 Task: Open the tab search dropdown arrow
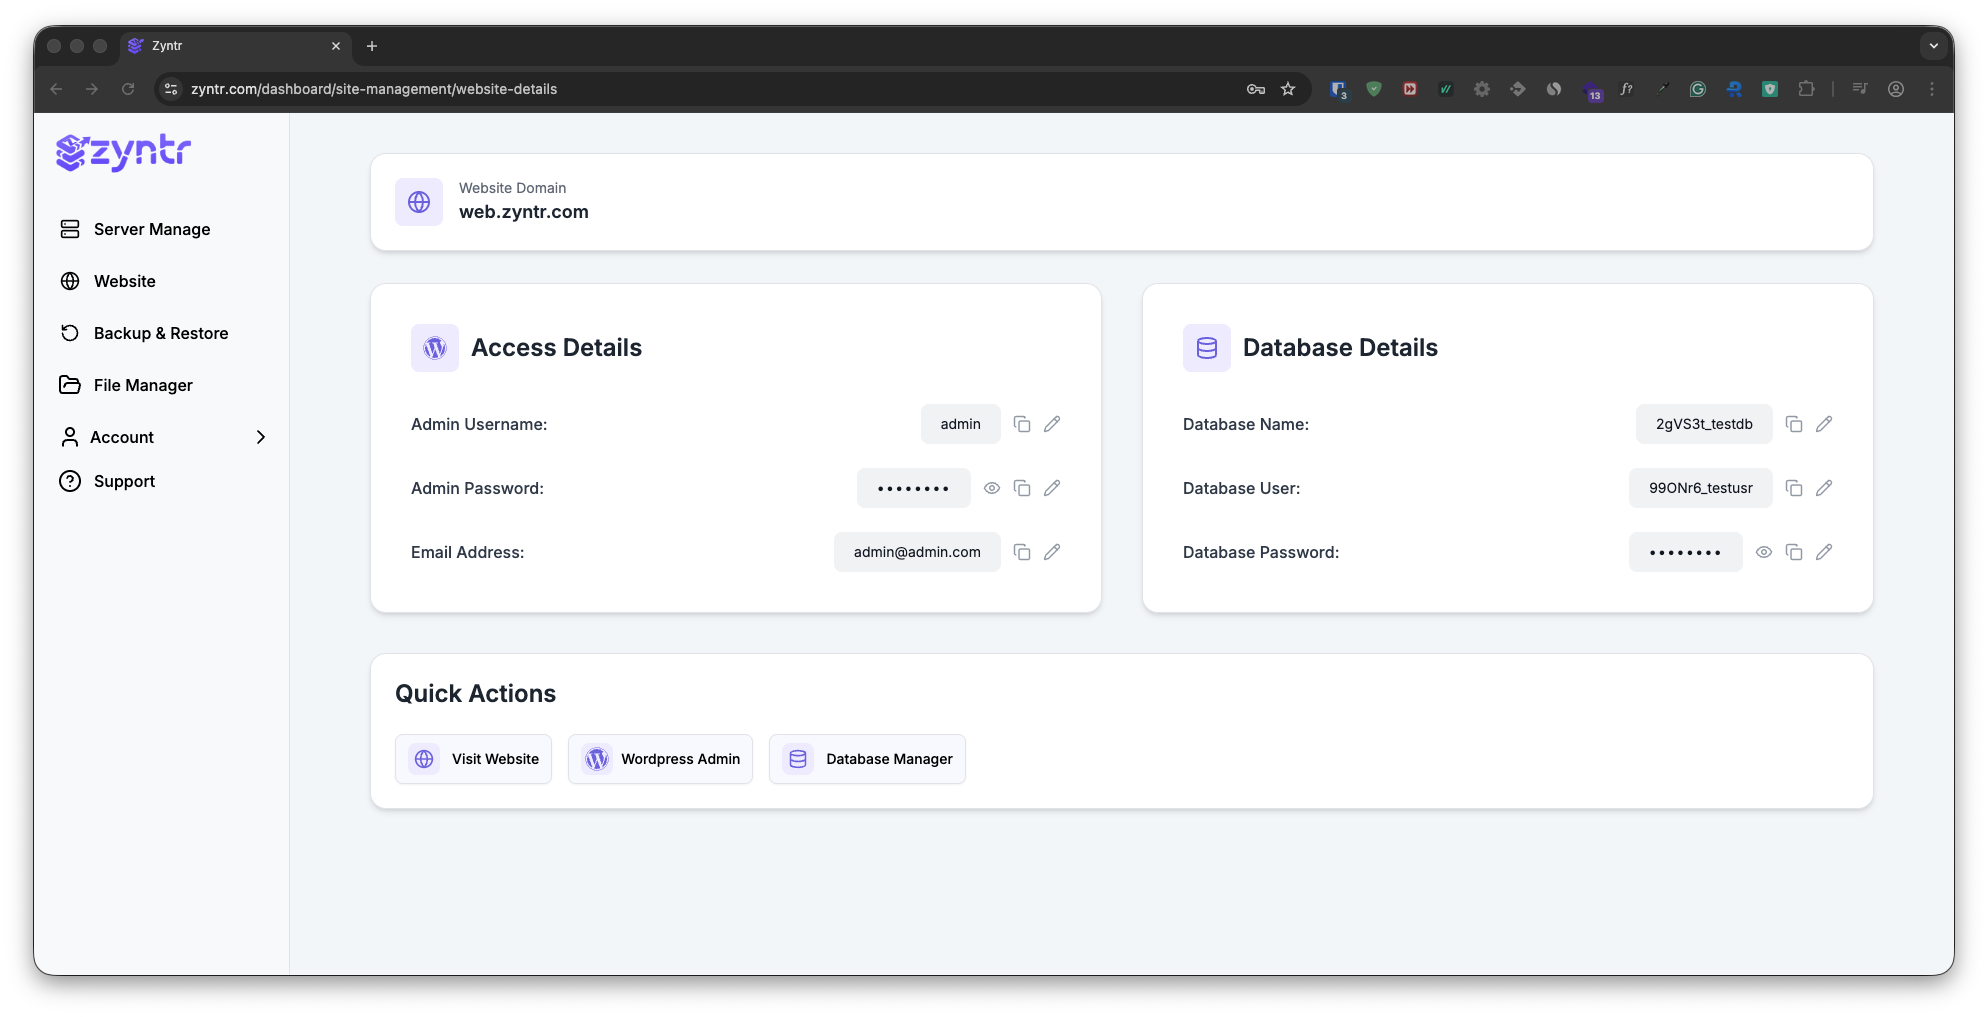[1934, 46]
